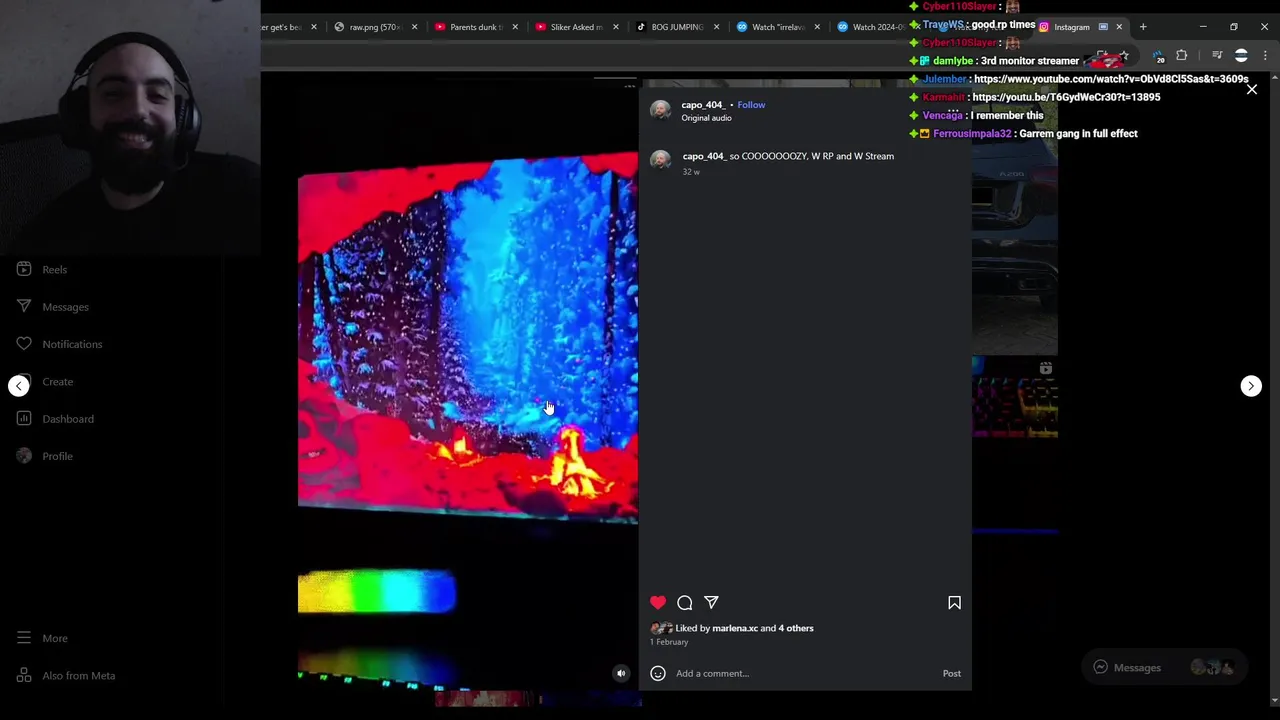Open capo_404_ profile from post header
1280x720 pixels.
[x=703, y=105]
